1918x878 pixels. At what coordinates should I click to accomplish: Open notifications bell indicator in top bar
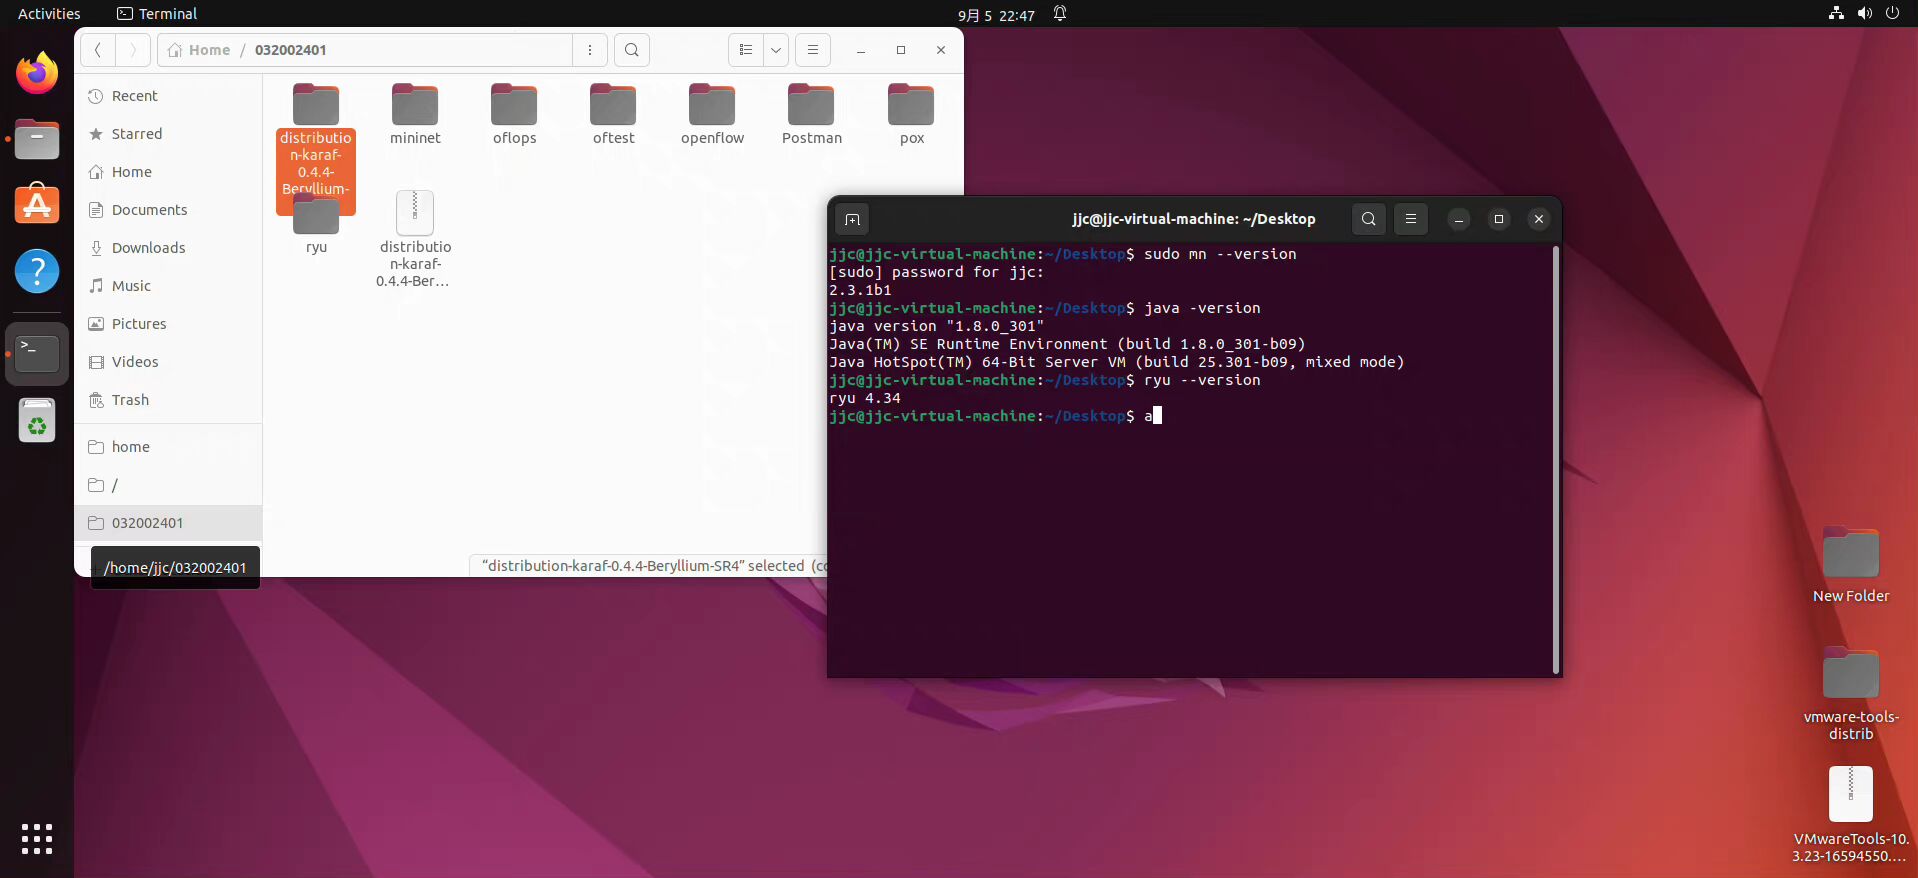click(x=1060, y=14)
